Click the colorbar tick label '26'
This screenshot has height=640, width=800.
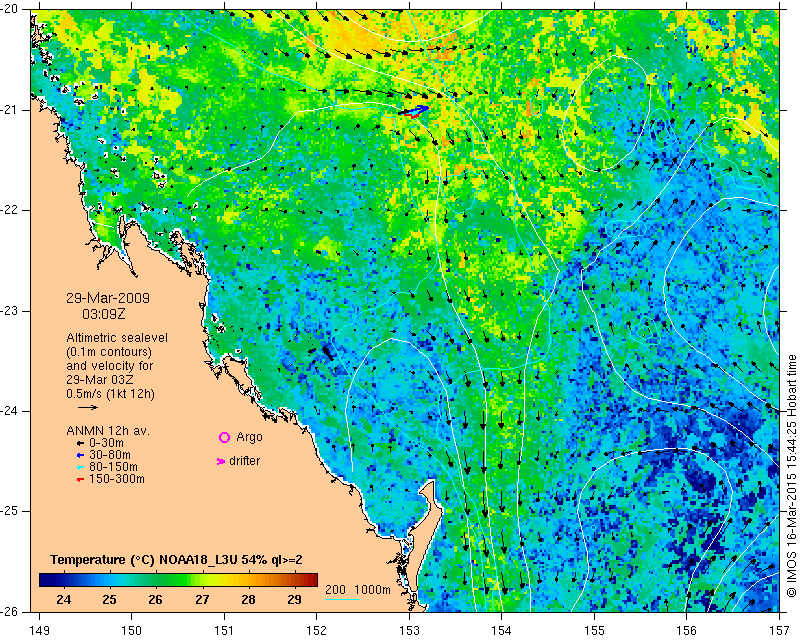155,599
